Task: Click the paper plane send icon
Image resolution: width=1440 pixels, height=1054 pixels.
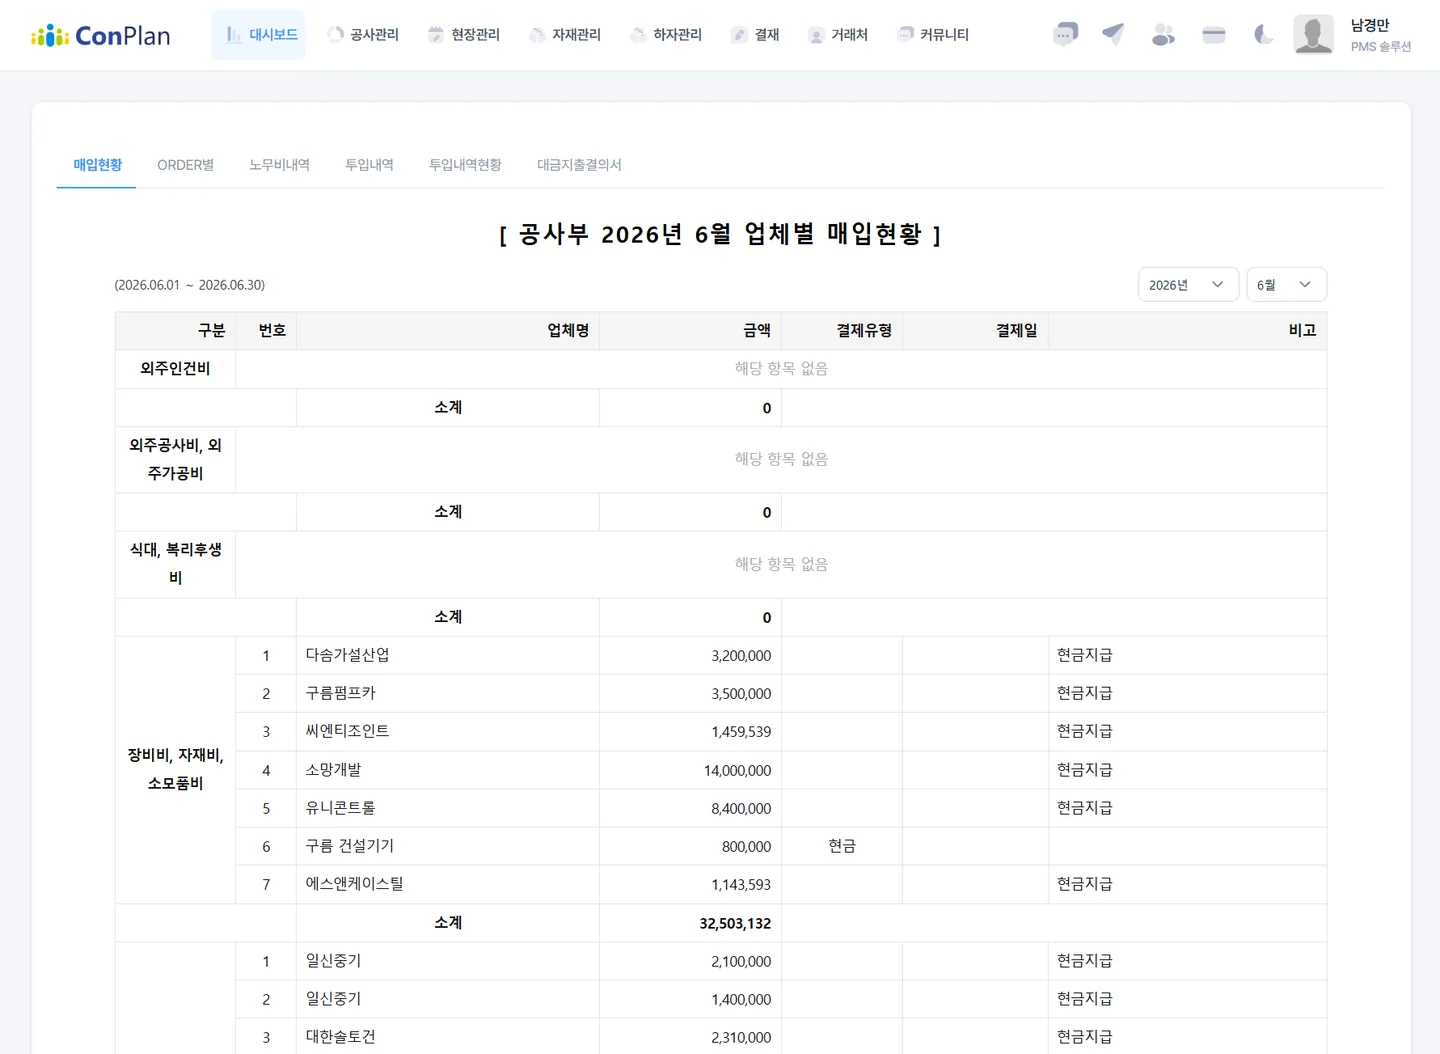Action: coord(1113,35)
